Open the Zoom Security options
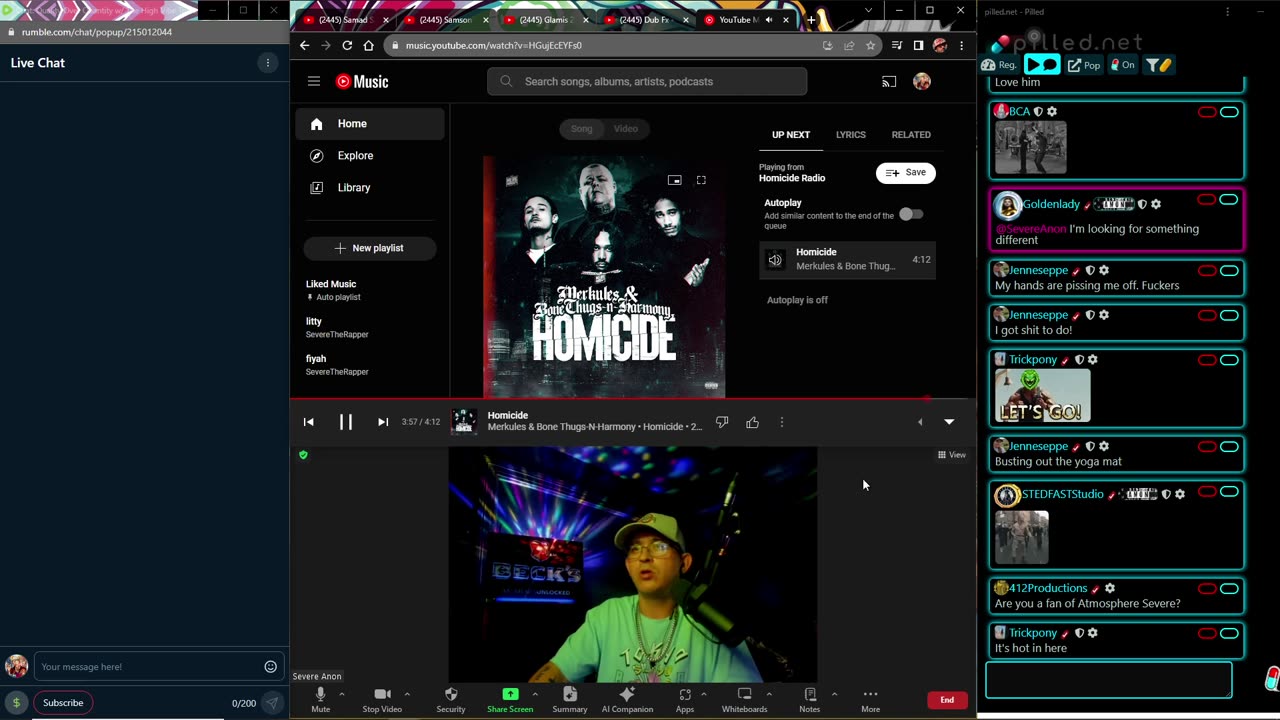 coord(451,699)
